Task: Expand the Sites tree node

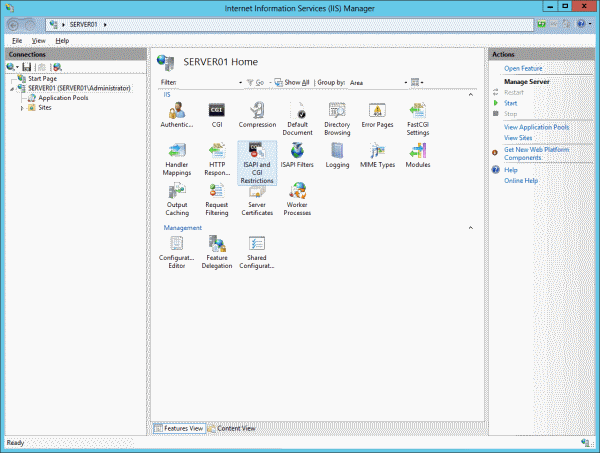Action: [x=22, y=108]
